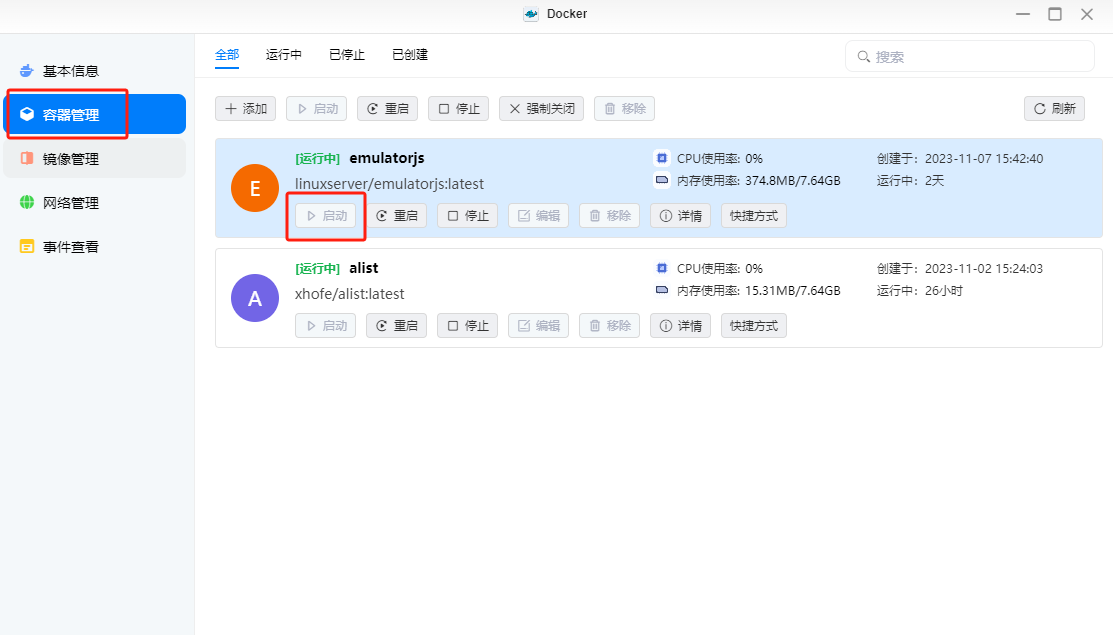Screen dimensions: 1113x635
Task: Click the CPU chip icon in emulatorjs row
Action: [662, 158]
